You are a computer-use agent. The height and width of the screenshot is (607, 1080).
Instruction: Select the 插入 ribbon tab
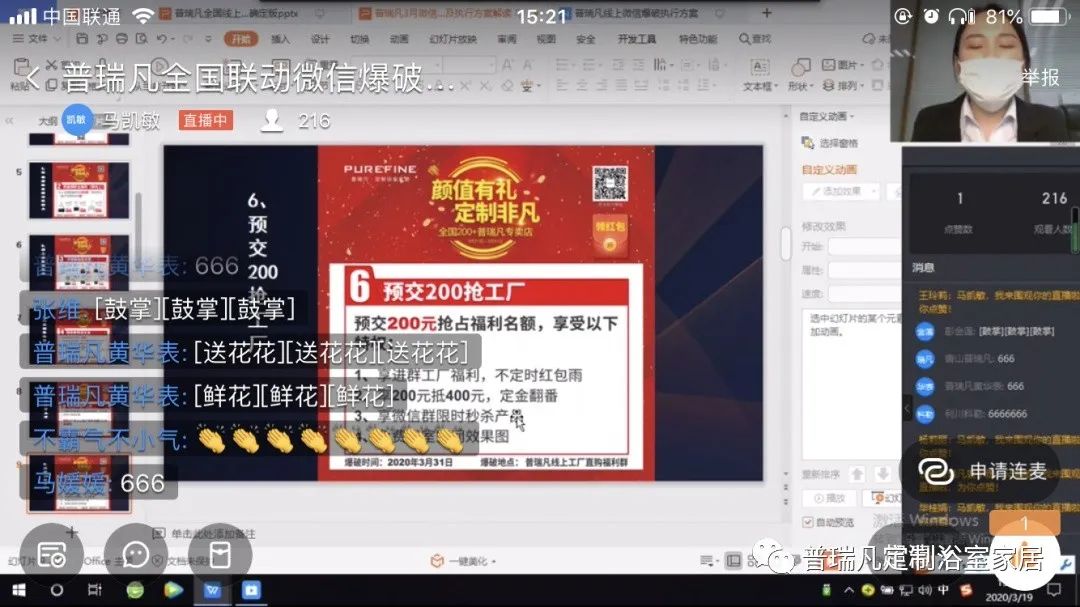[x=280, y=39]
